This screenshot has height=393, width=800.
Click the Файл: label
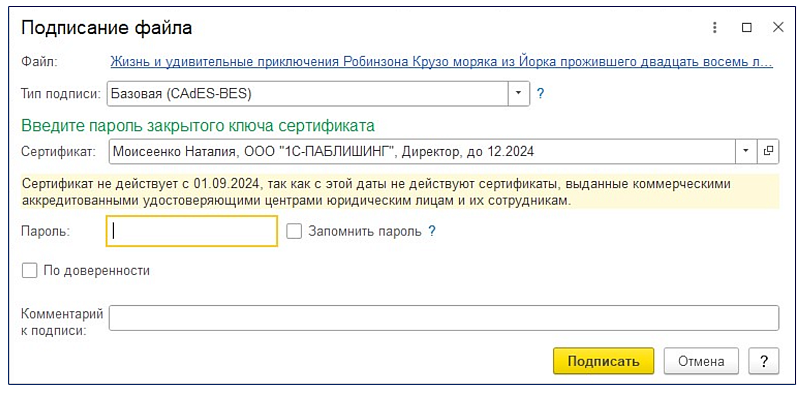pos(40,62)
